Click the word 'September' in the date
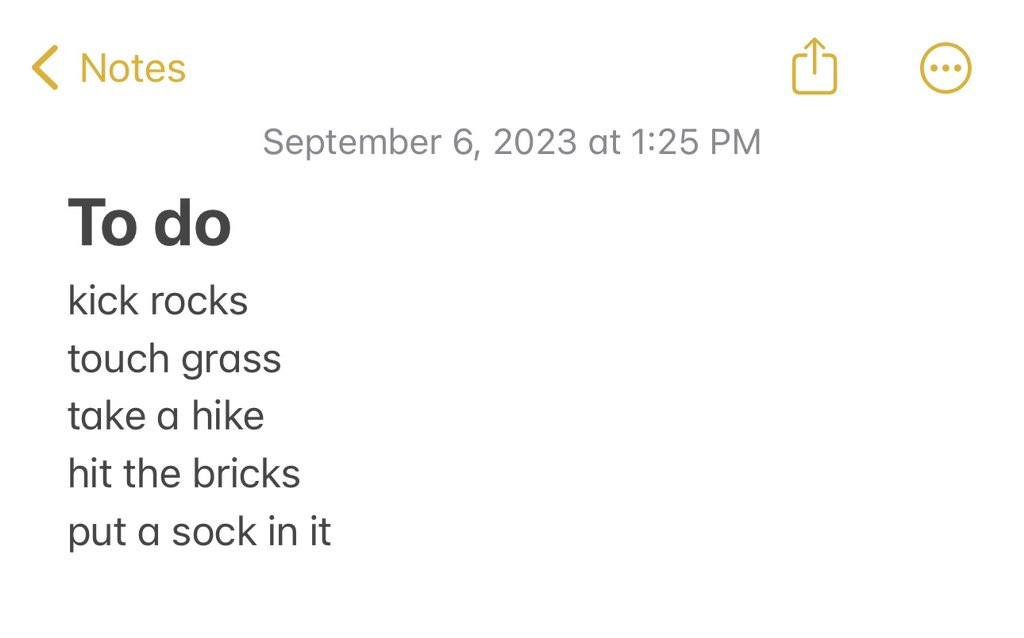1024x638 pixels. pos(353,143)
